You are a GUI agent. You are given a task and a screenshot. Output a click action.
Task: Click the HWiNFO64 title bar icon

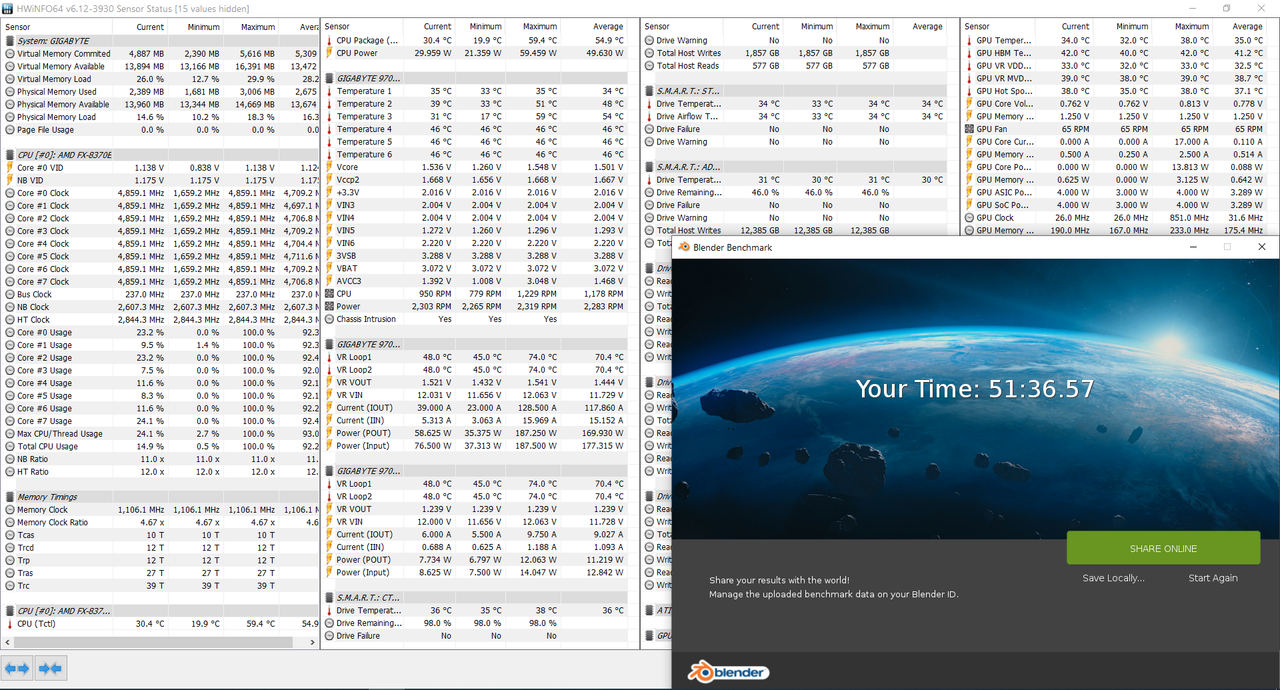click(9, 8)
